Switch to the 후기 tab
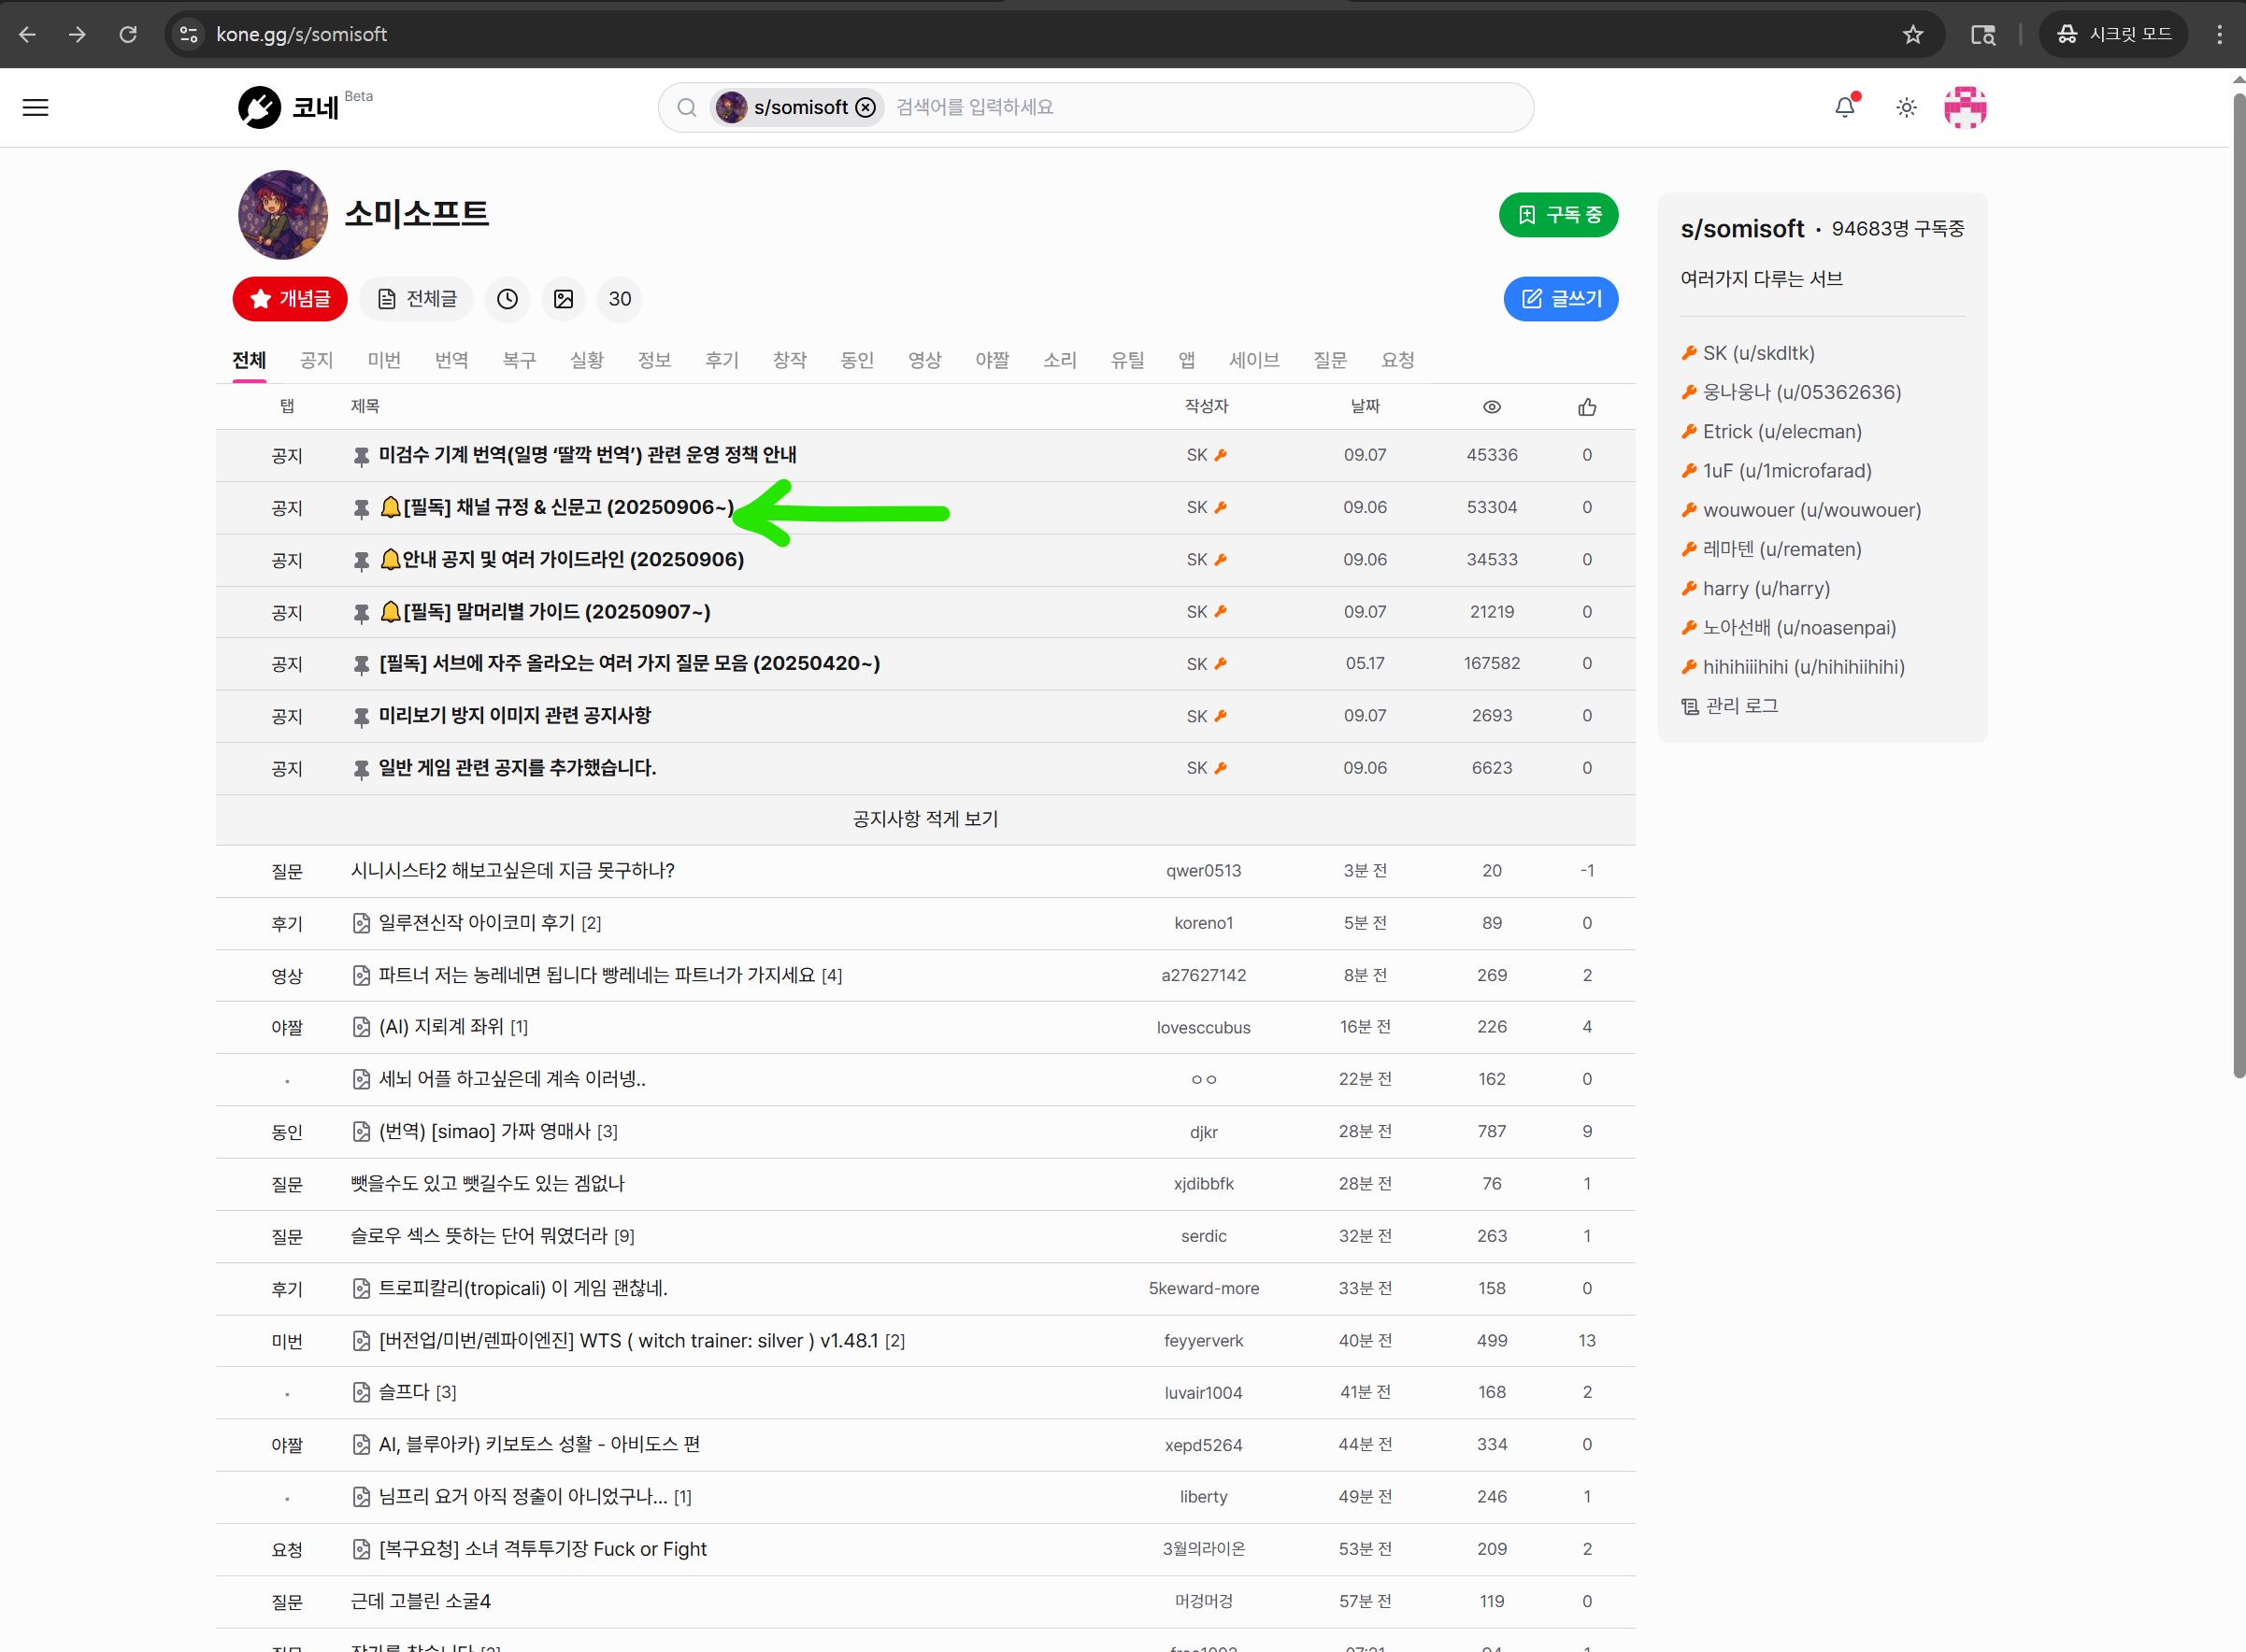 (x=722, y=359)
